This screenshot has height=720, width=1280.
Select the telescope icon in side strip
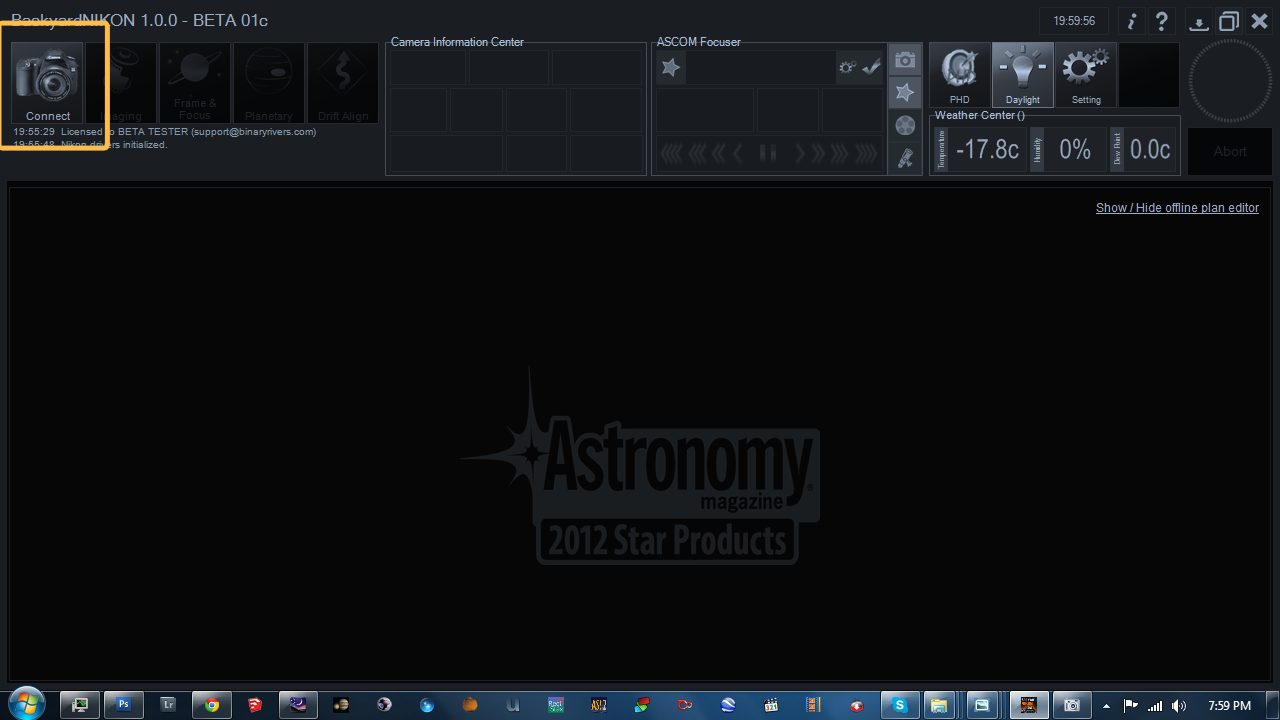[905, 158]
